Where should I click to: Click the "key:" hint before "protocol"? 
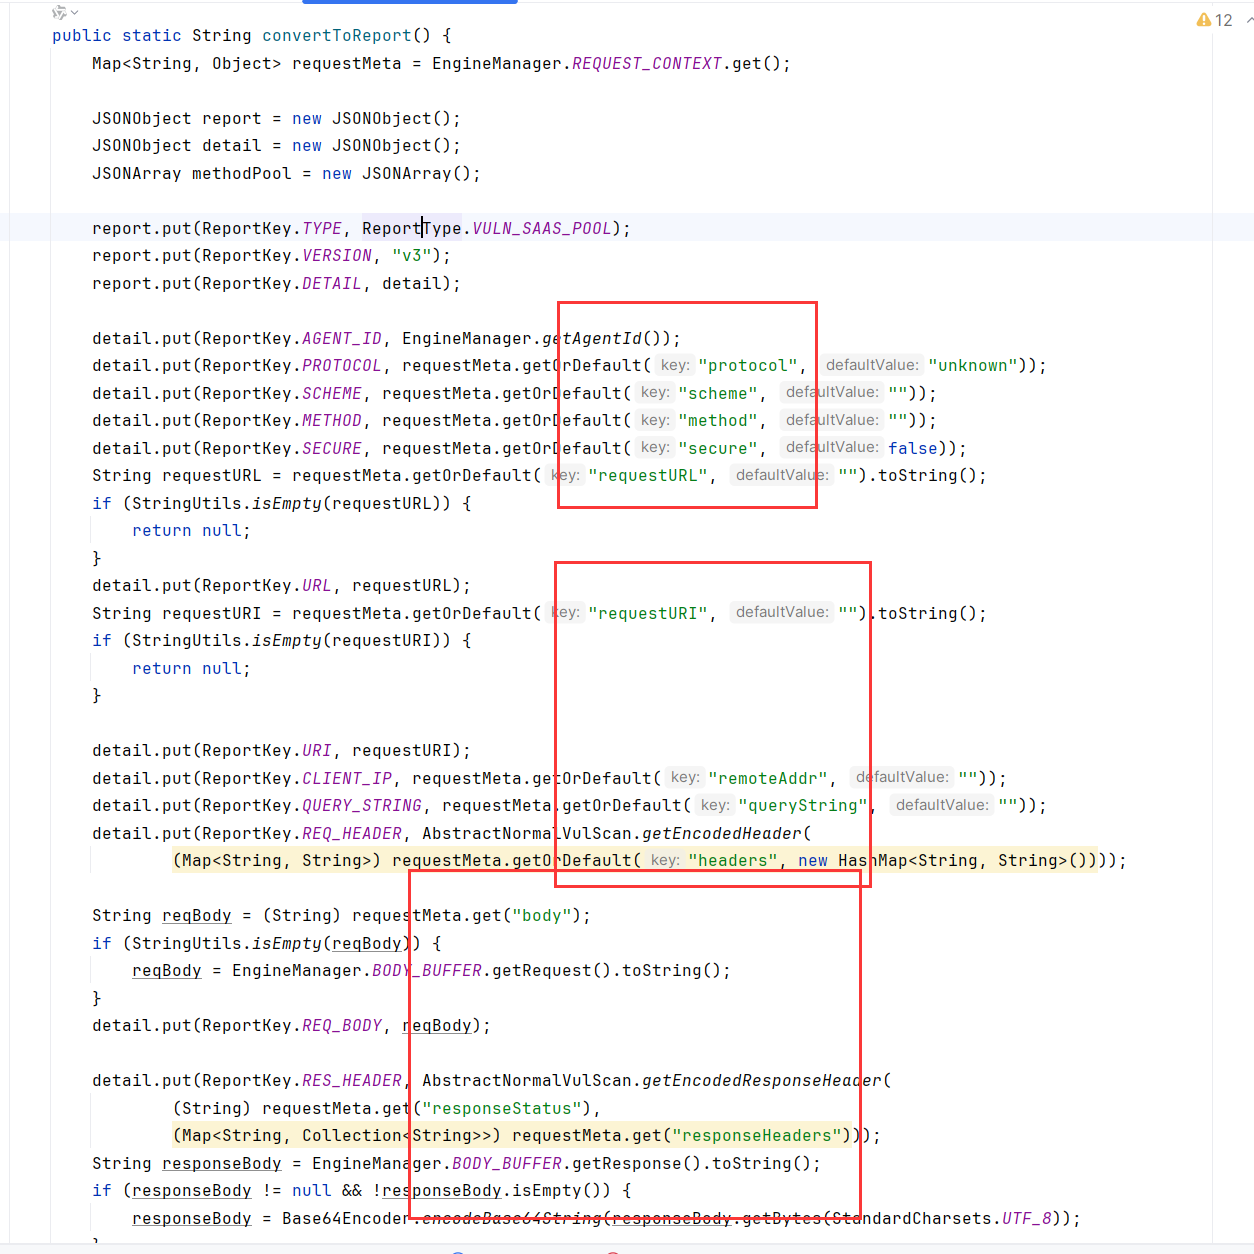coord(675,366)
